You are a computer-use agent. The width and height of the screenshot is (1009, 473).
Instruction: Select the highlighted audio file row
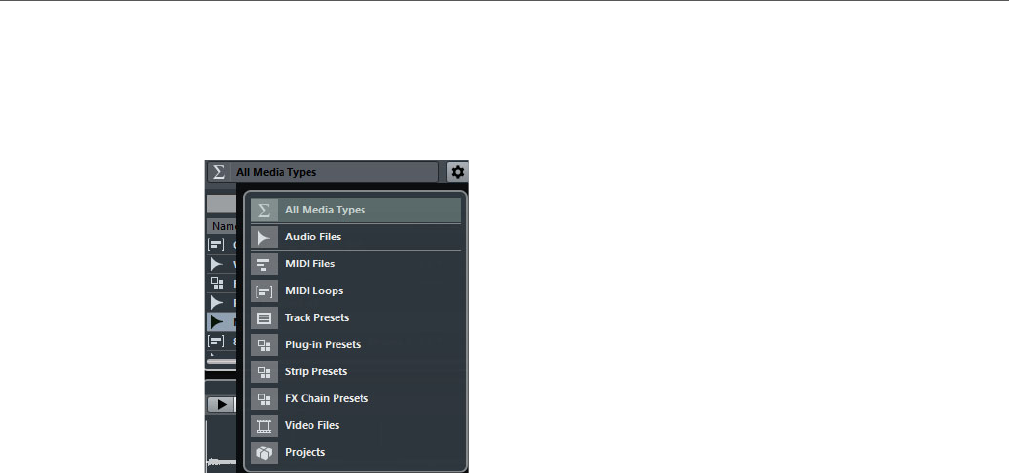tap(222, 322)
